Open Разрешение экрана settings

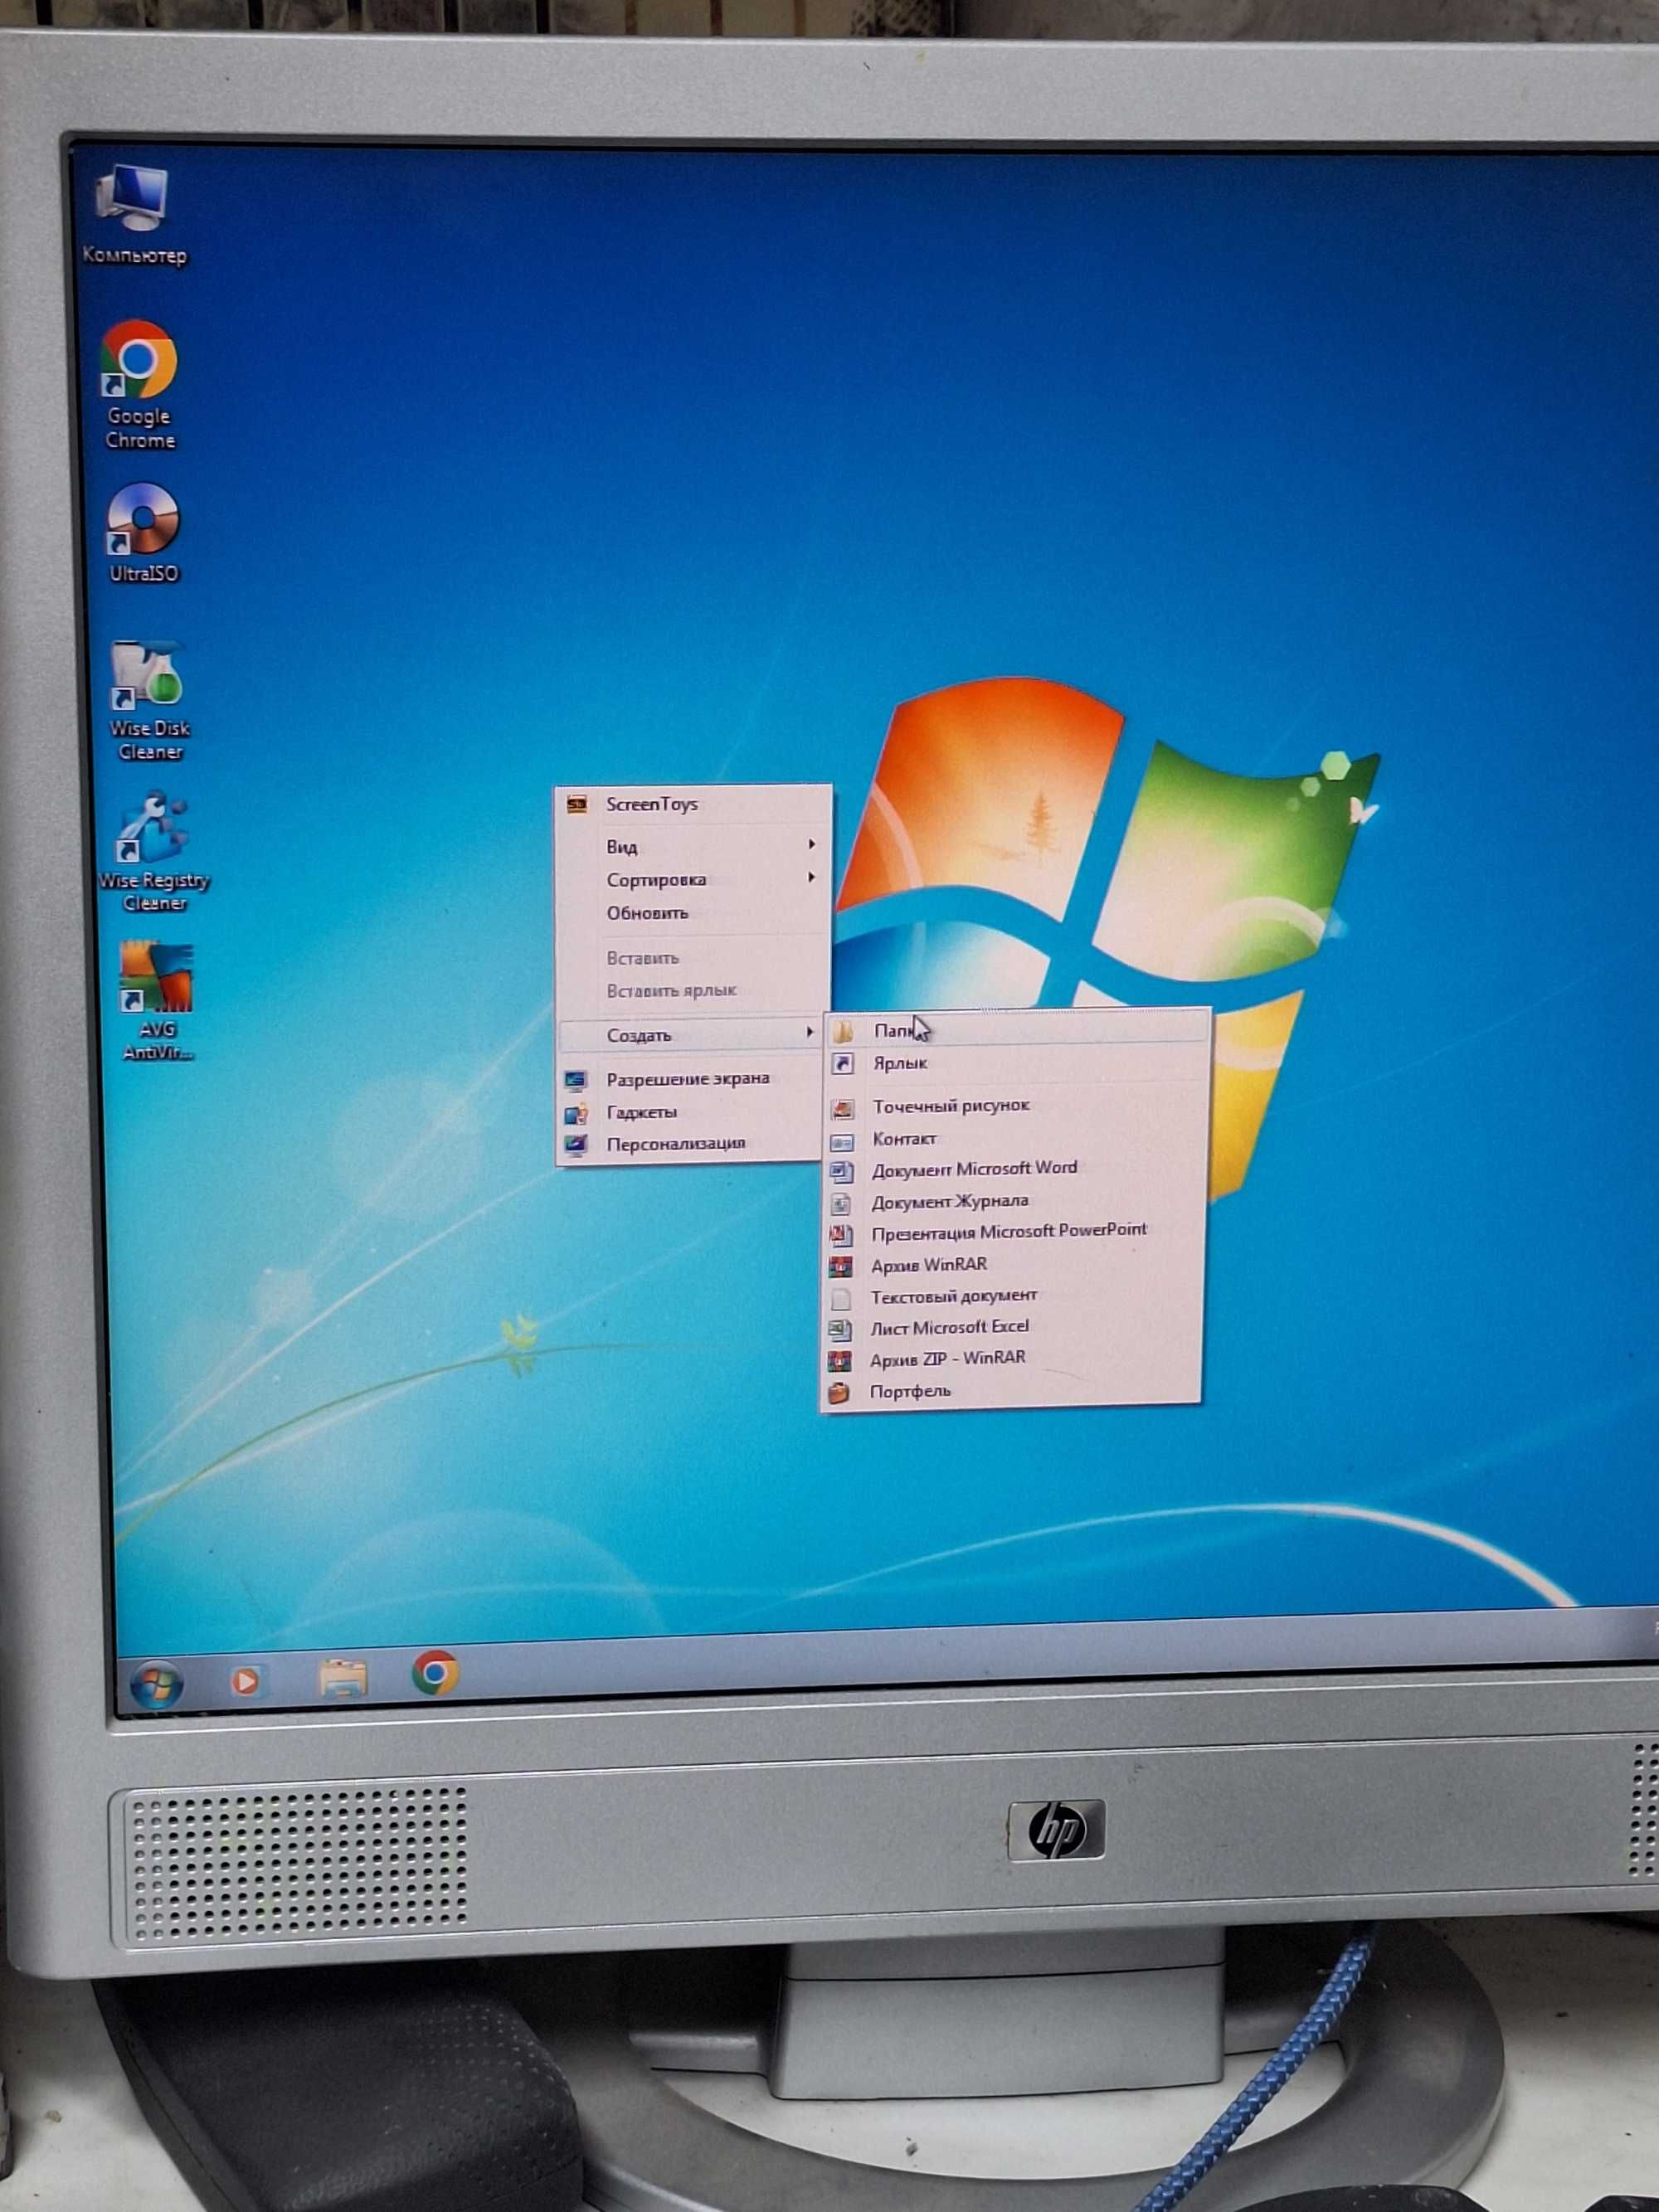point(690,1078)
